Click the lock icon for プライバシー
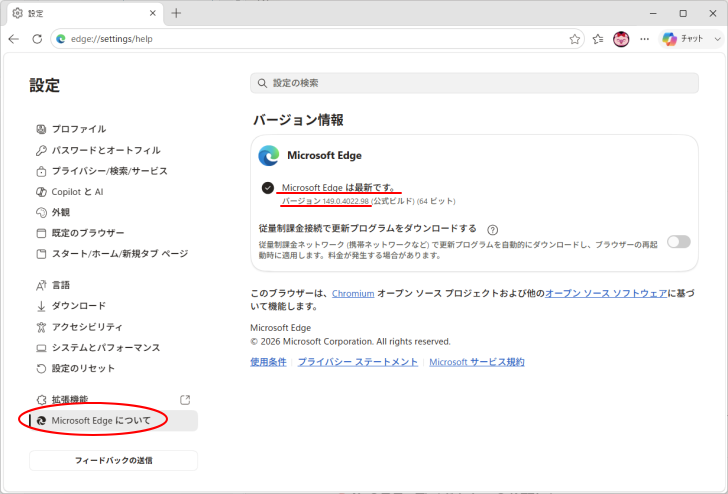The height and width of the screenshot is (494, 728). point(41,171)
